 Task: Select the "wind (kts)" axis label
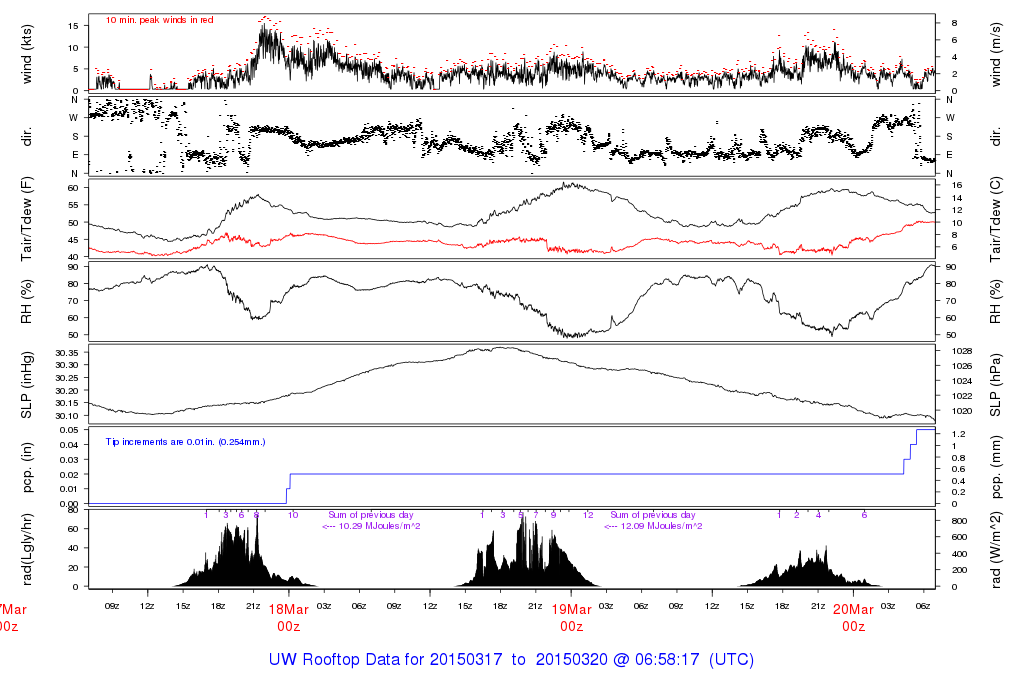pos(27,54)
